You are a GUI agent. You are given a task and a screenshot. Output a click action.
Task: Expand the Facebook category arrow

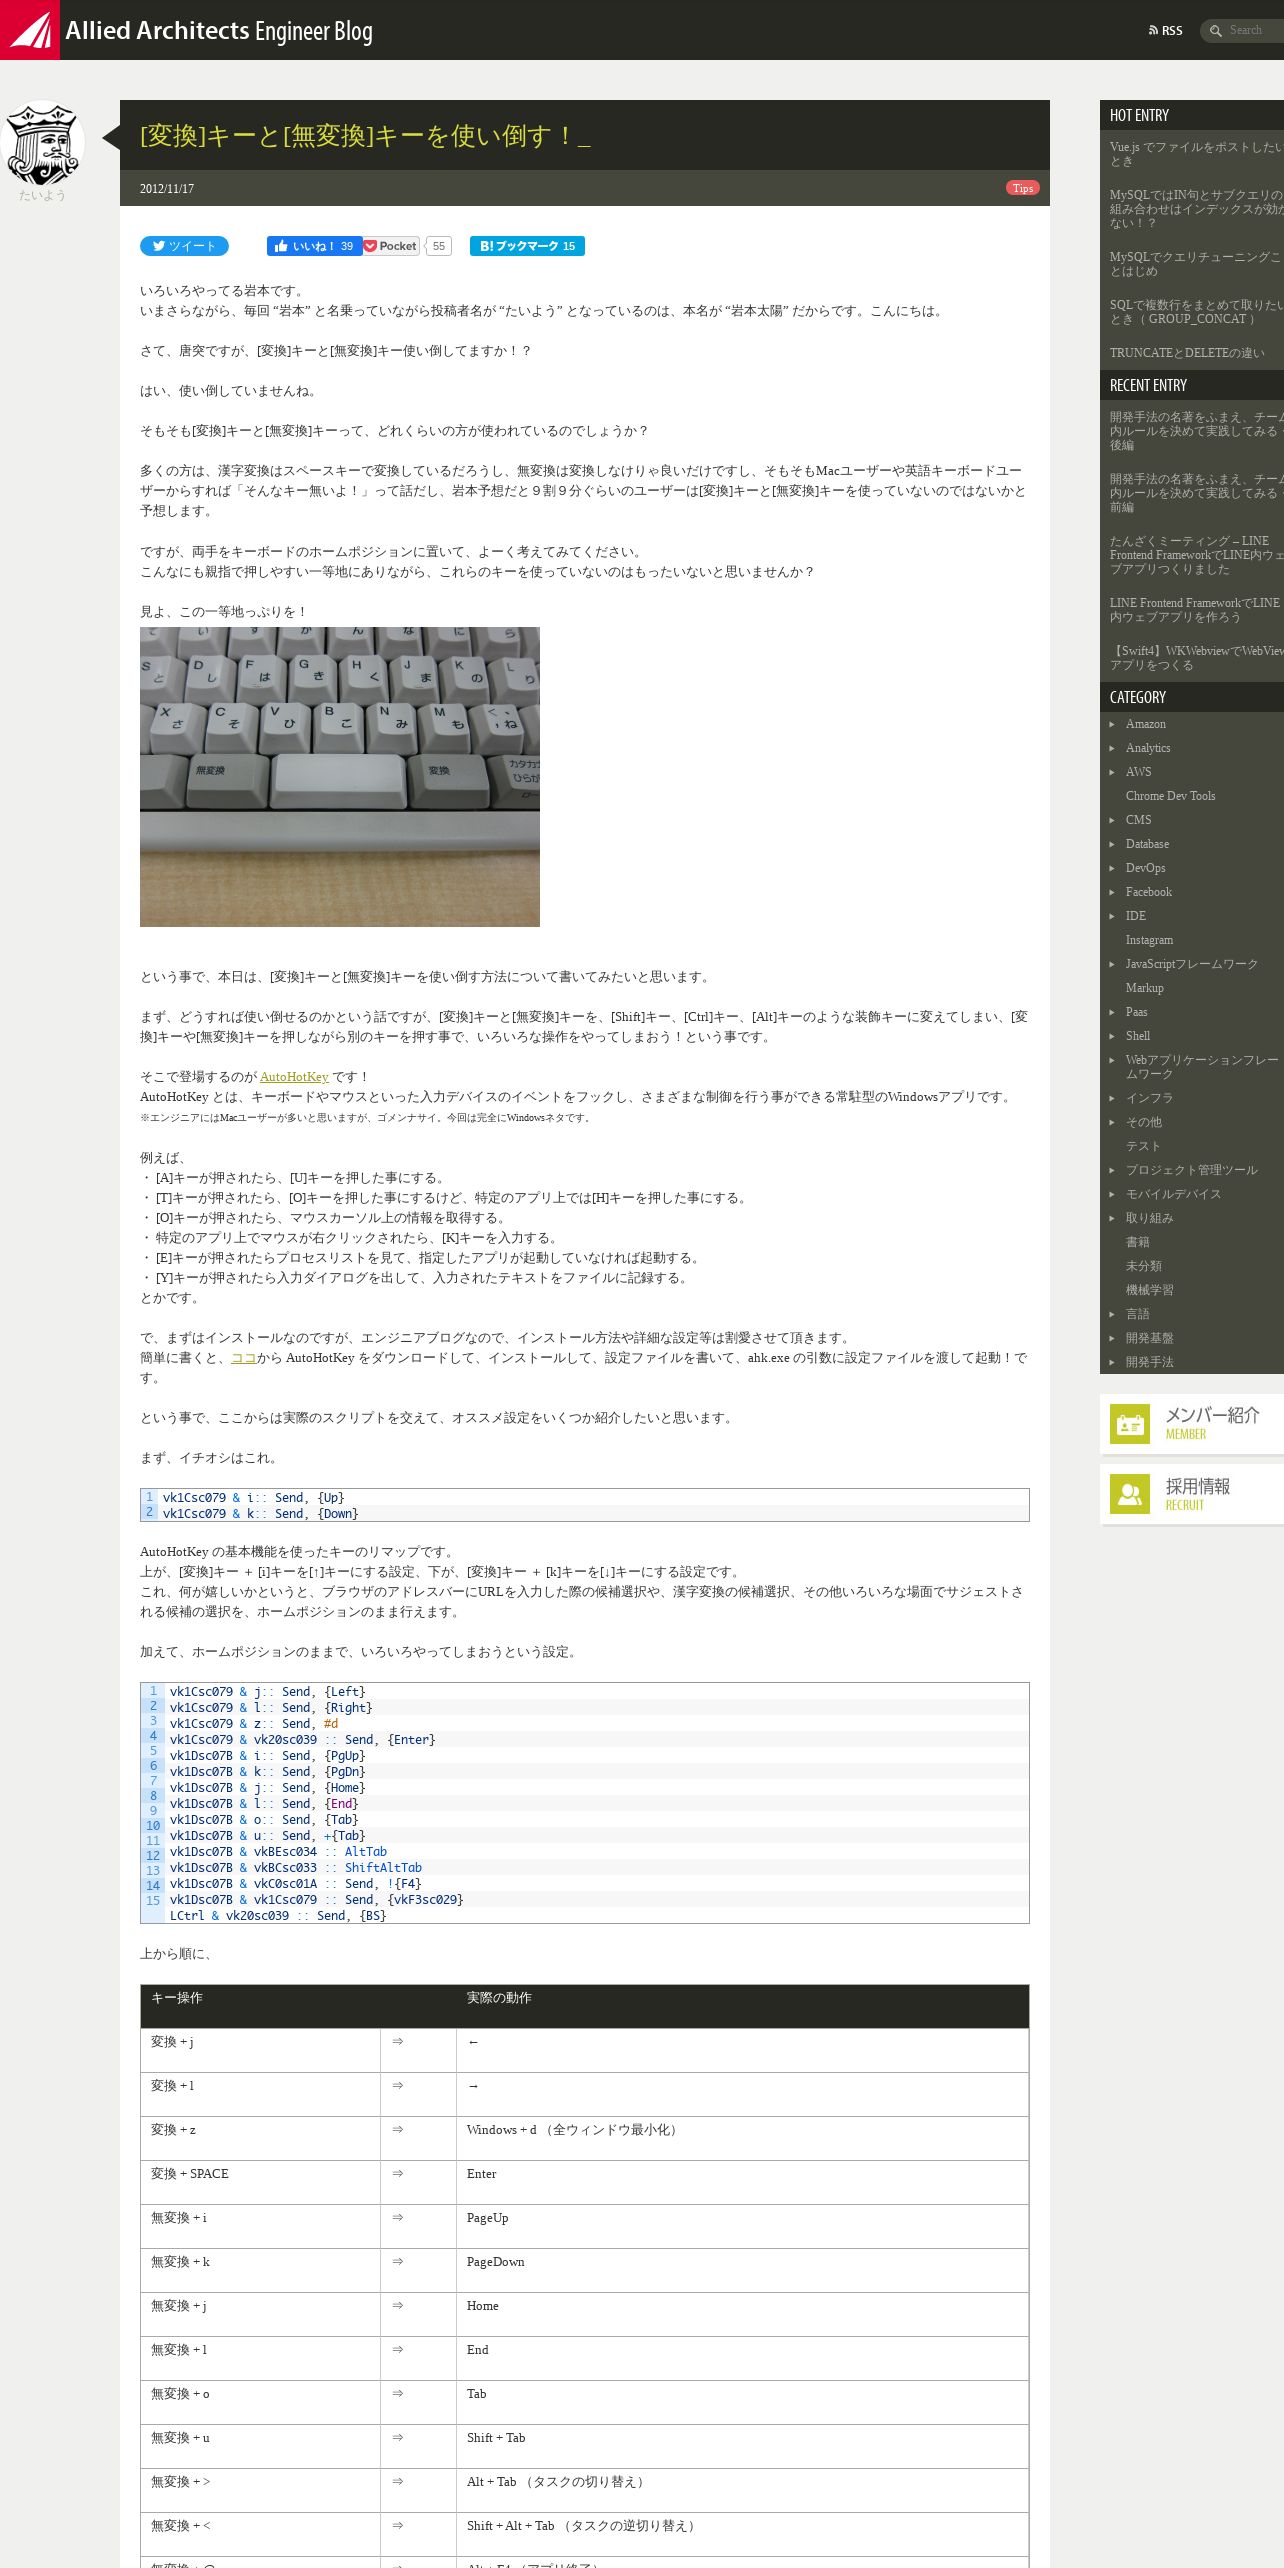click(x=1112, y=892)
